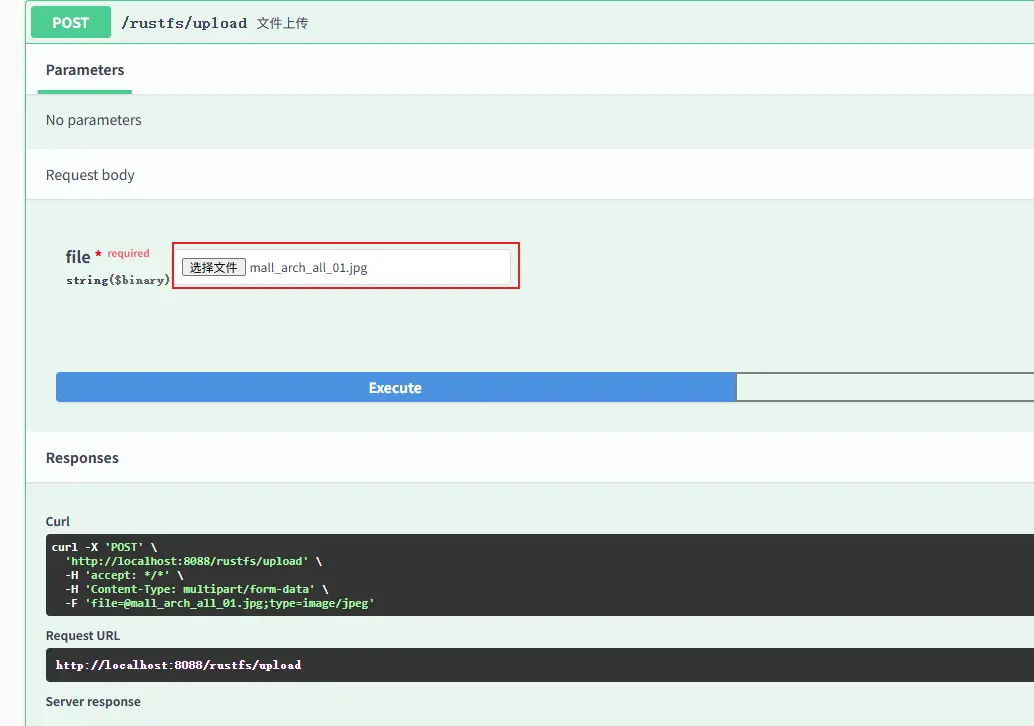Click the white button beside Execute
The image size is (1034, 726).
[x=884, y=388]
